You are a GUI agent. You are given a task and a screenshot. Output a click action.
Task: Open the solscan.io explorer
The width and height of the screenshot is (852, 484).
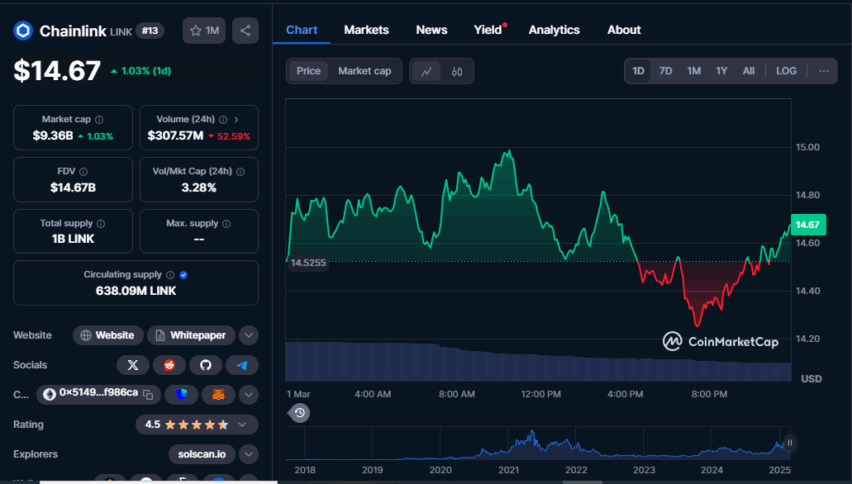pos(202,454)
